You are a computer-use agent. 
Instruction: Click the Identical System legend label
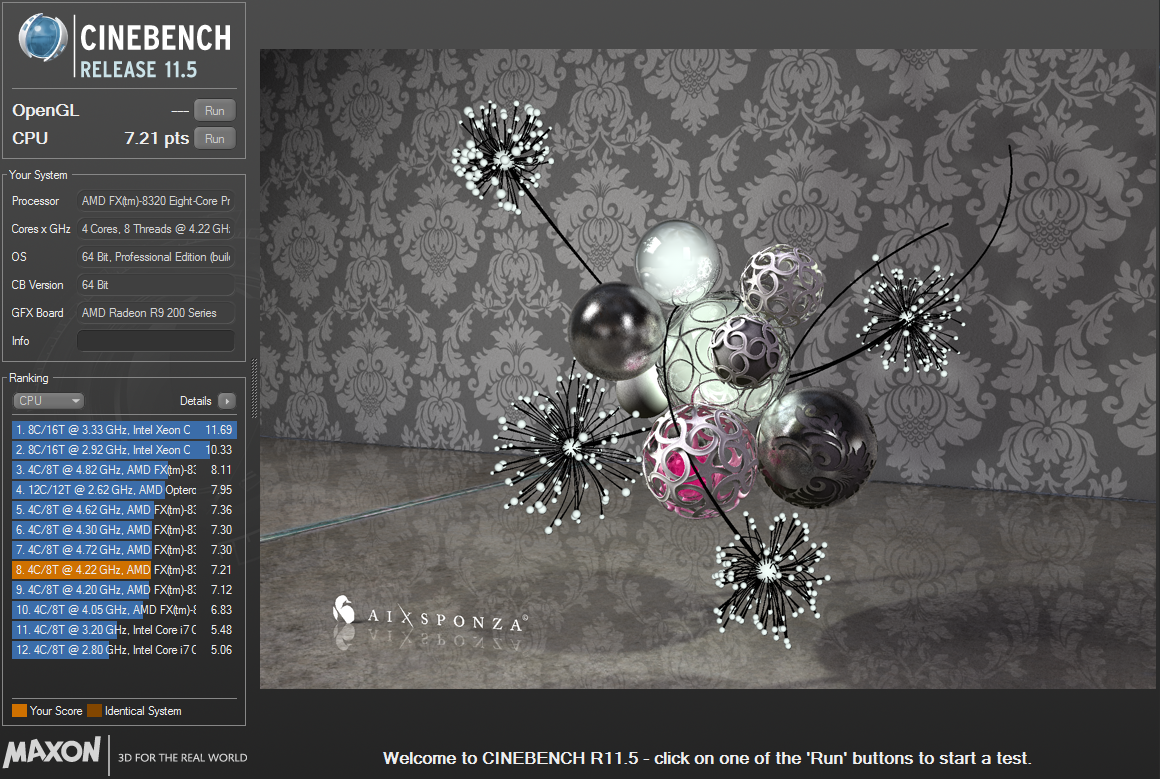pos(143,711)
